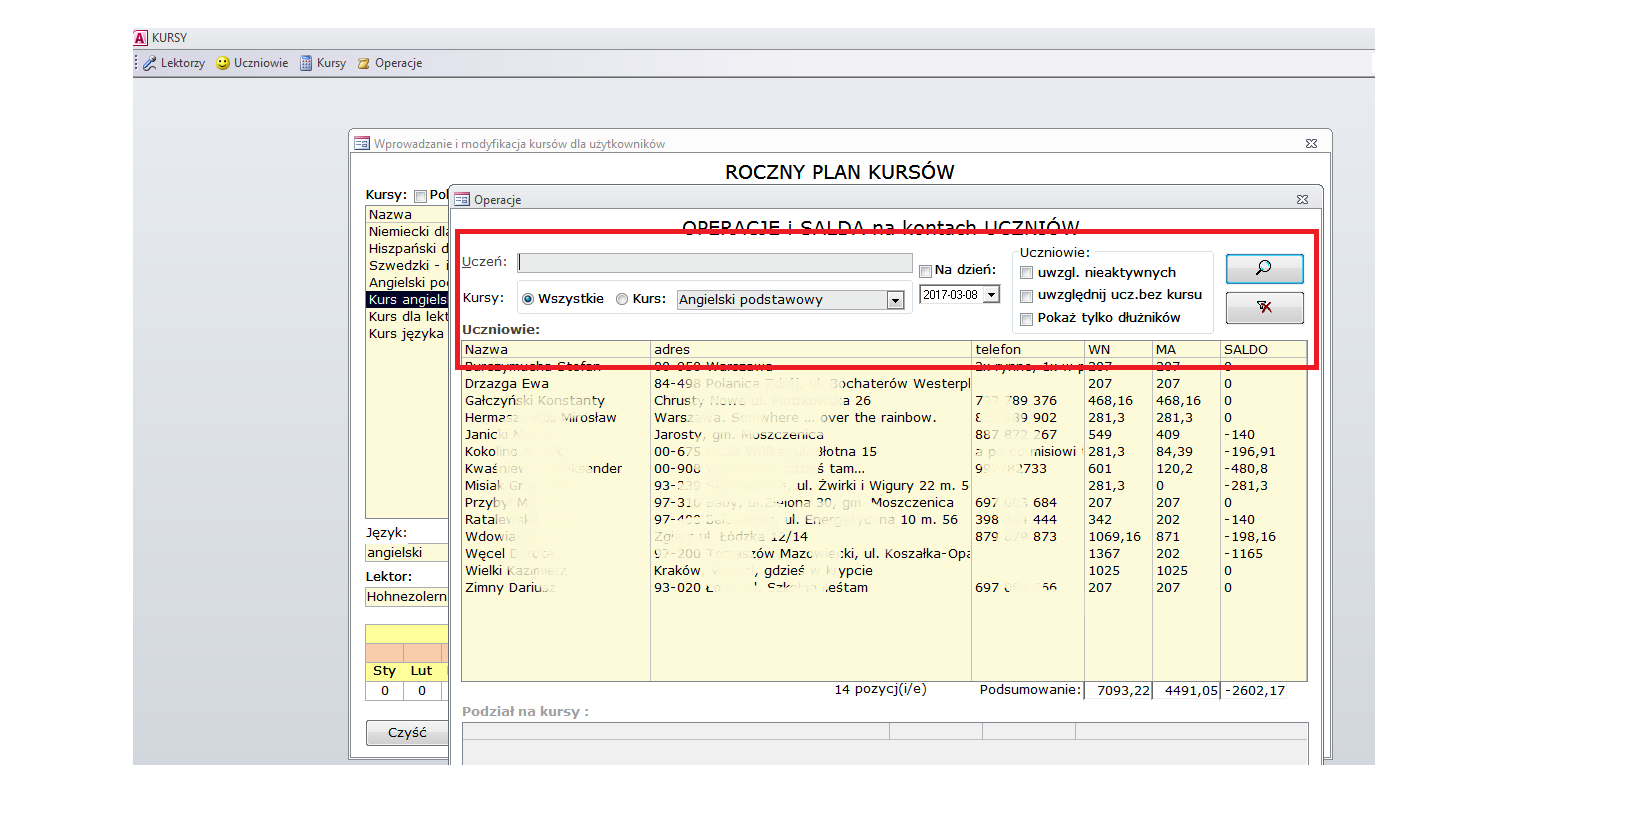The width and height of the screenshot is (1644, 826).
Task: Select the 'Hiszpański' course in the Kursy list
Action: pos(407,249)
